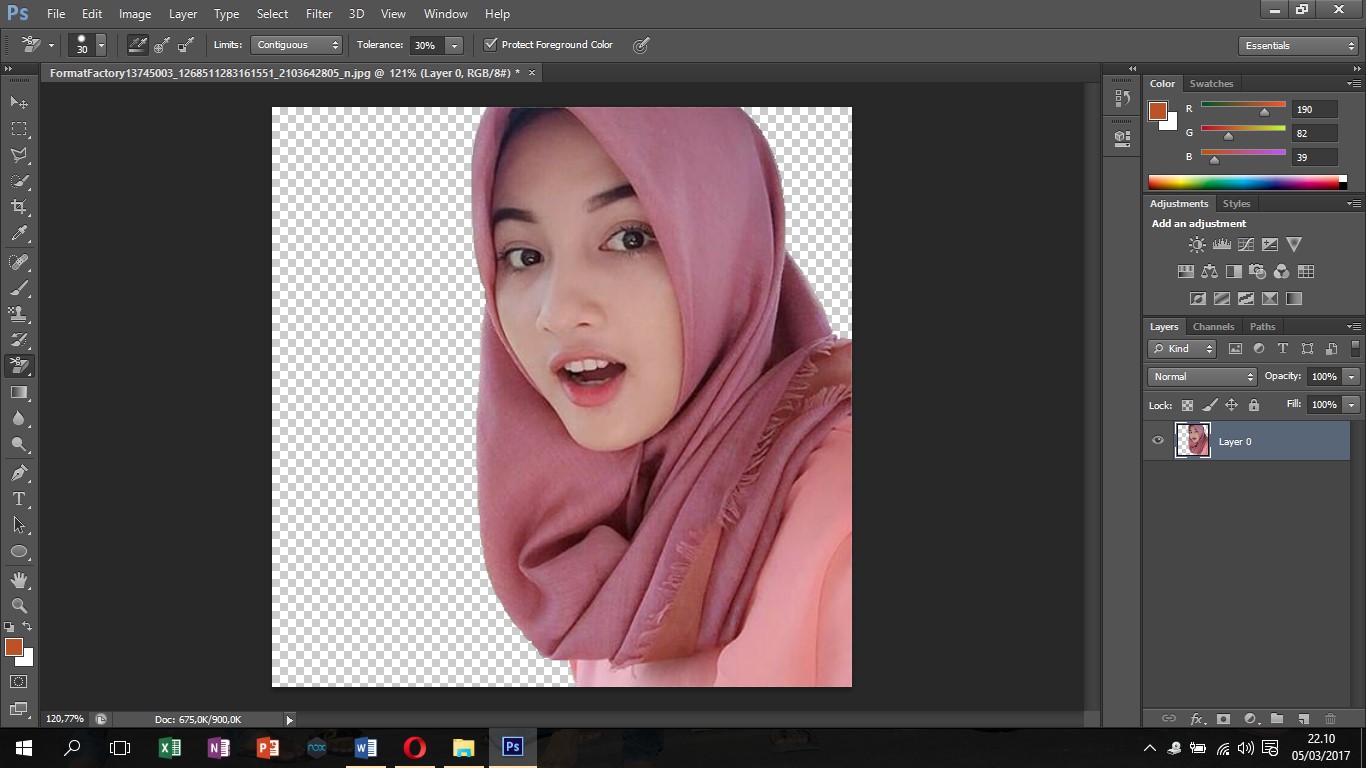Viewport: 1366px width, 768px height.
Task: Select the Horizontal Type tool
Action: [x=18, y=499]
